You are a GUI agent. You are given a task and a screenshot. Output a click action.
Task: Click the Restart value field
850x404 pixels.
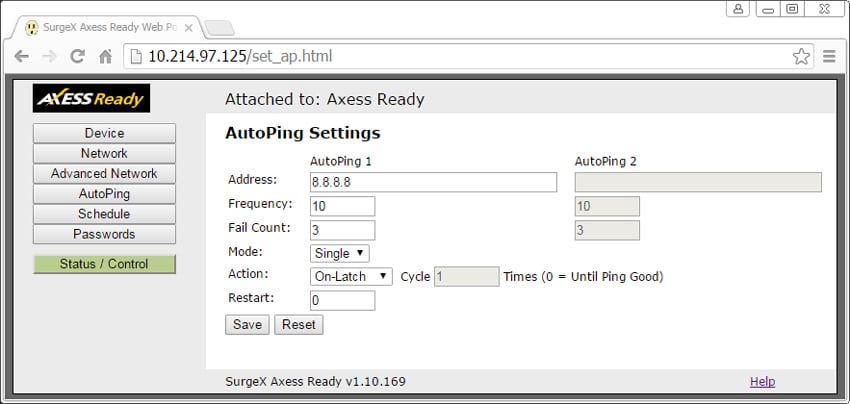(342, 300)
